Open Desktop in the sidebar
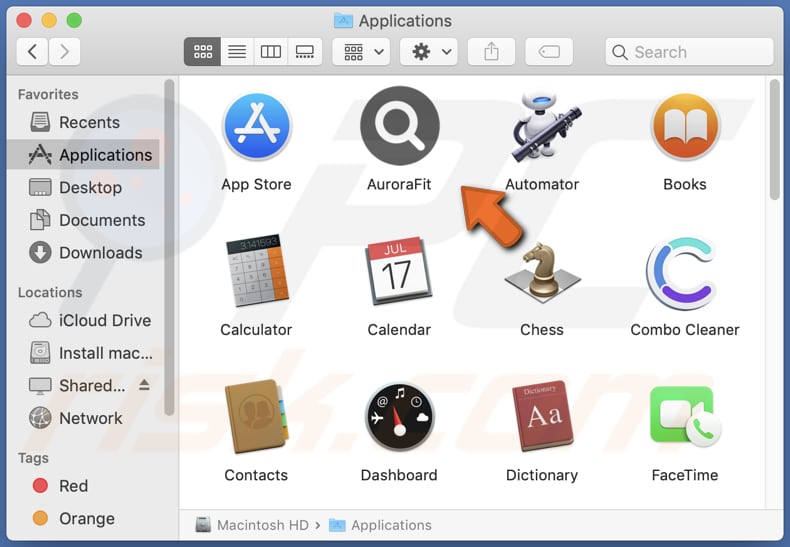Image resolution: width=790 pixels, height=547 pixels. click(83, 187)
